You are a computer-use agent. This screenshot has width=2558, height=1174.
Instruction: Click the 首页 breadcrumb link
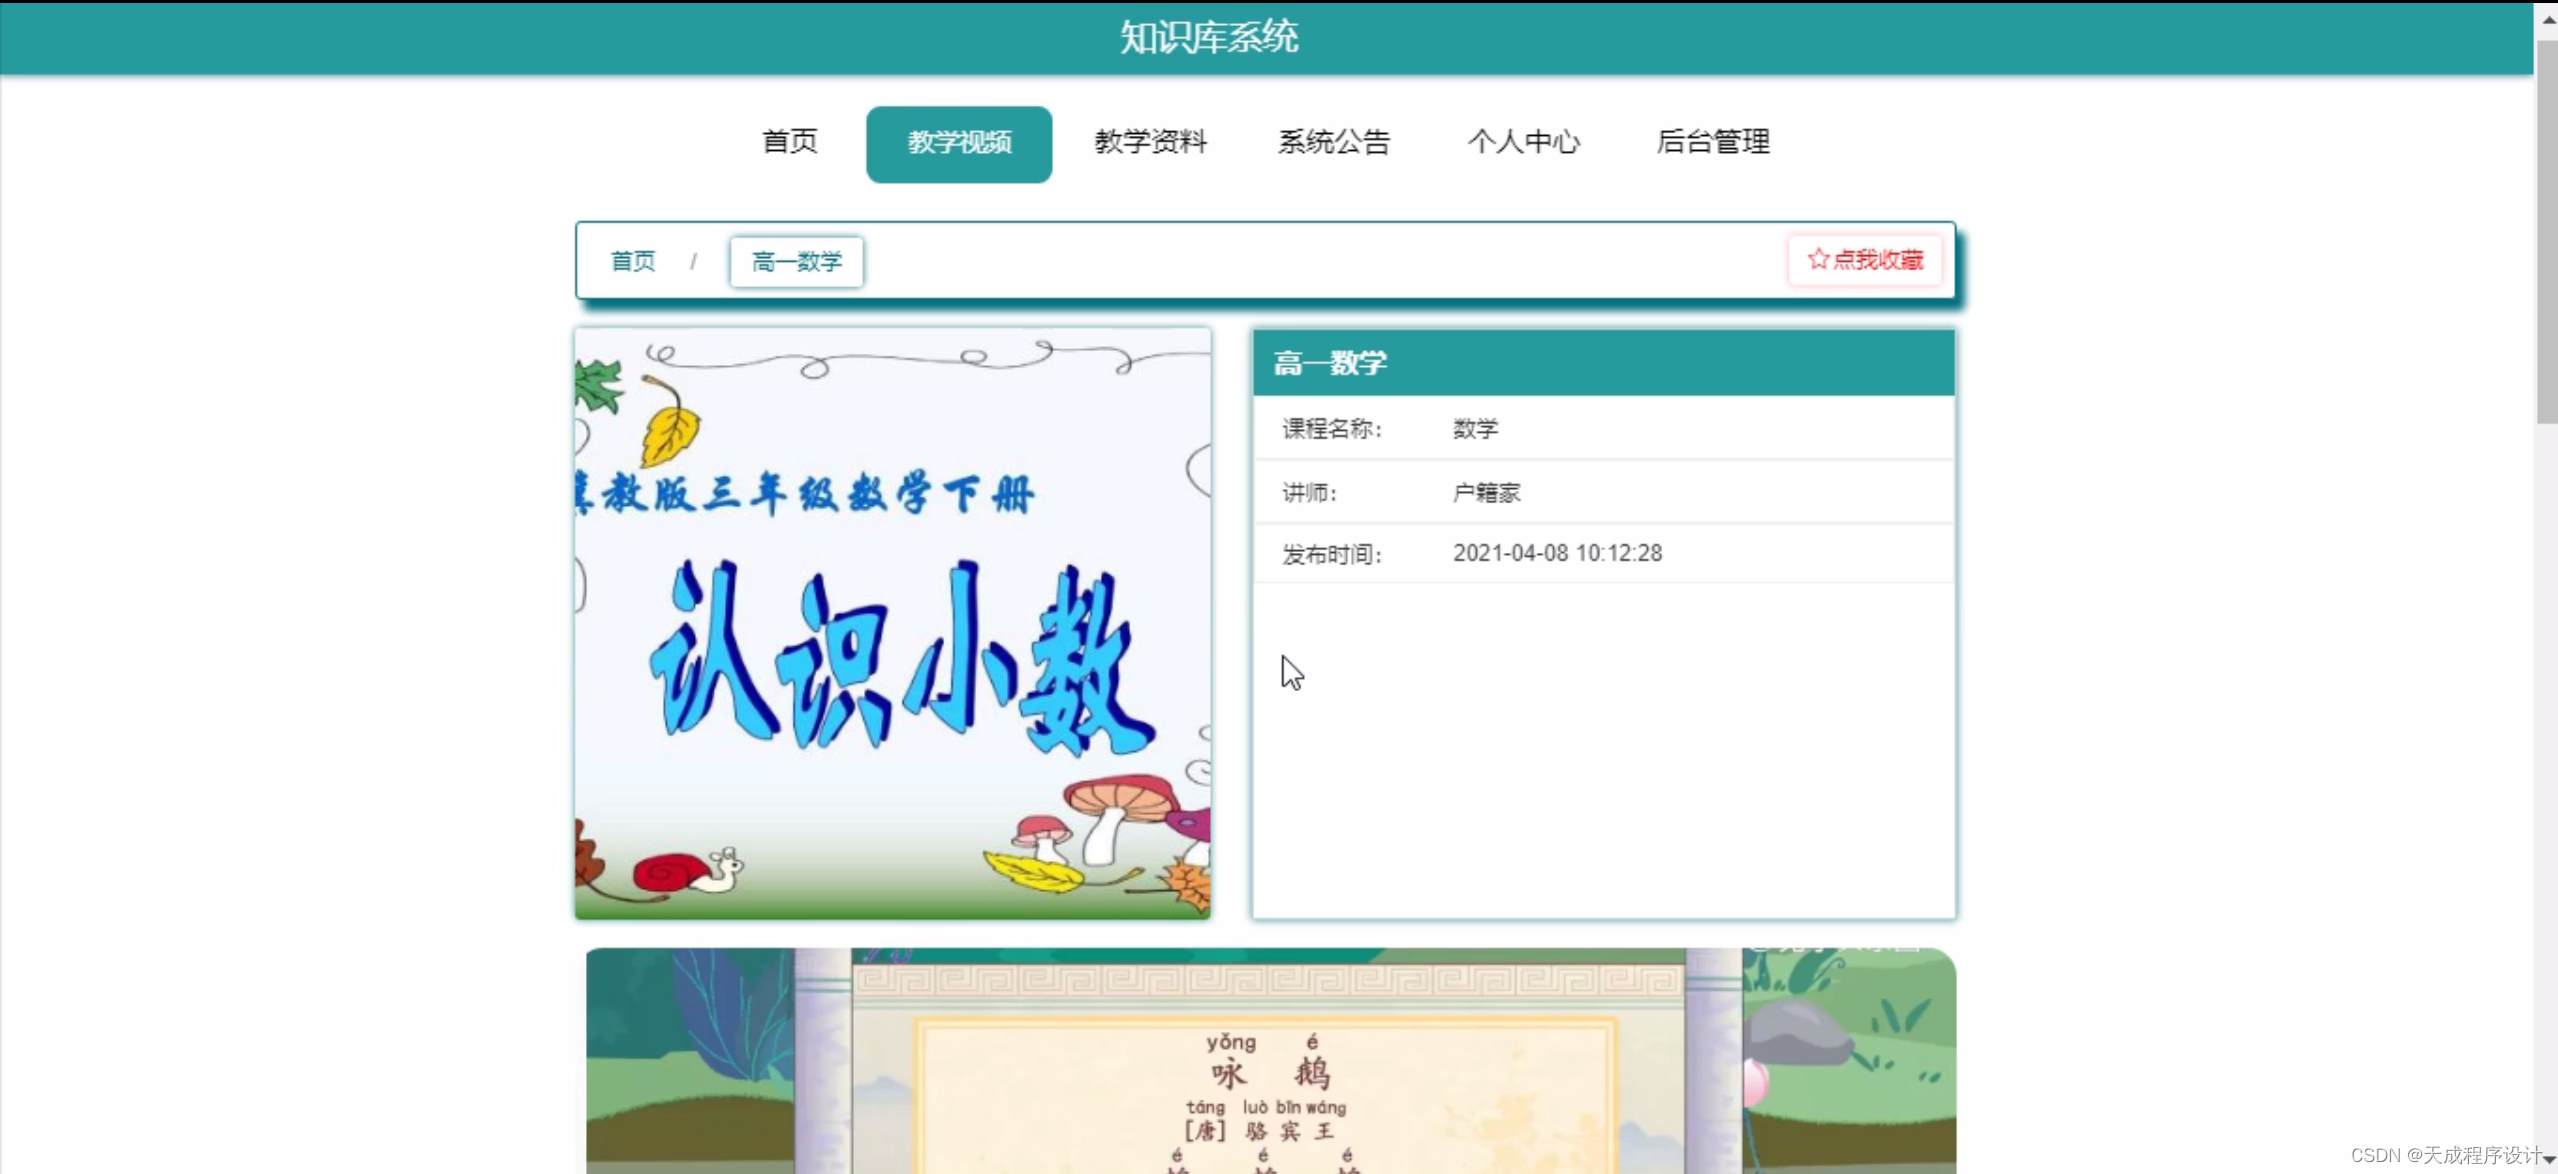[632, 262]
